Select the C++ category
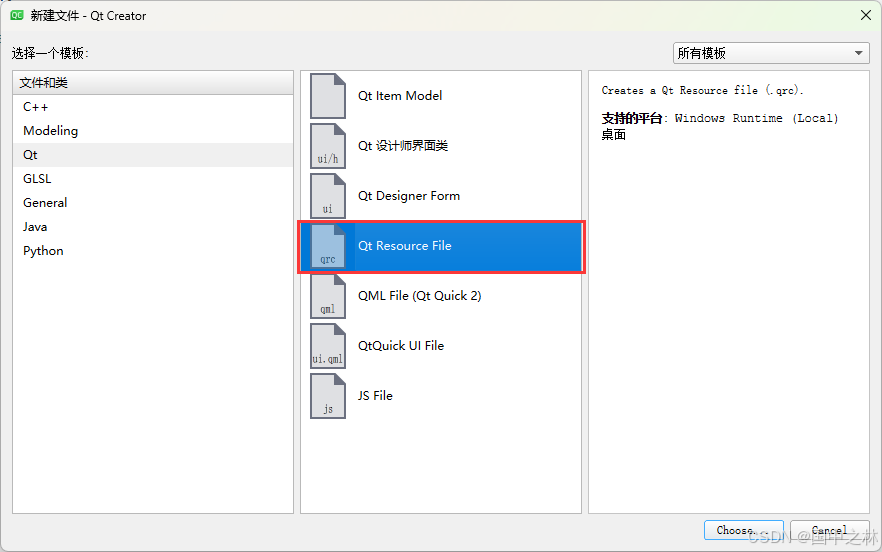Image resolution: width=882 pixels, height=552 pixels. click(153, 107)
